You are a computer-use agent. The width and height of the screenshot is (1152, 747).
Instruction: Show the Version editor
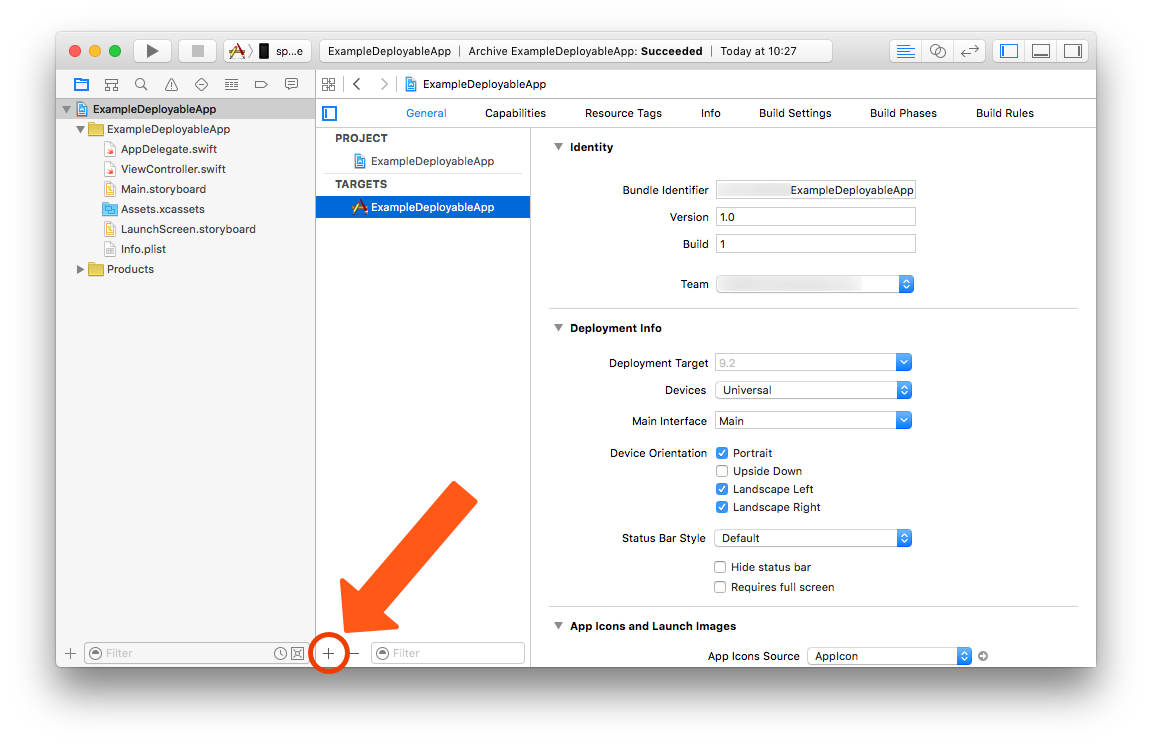point(970,51)
